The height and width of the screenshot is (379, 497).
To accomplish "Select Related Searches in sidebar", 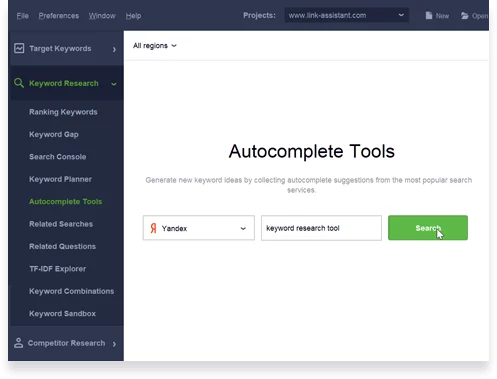I will pyautogui.click(x=61, y=224).
